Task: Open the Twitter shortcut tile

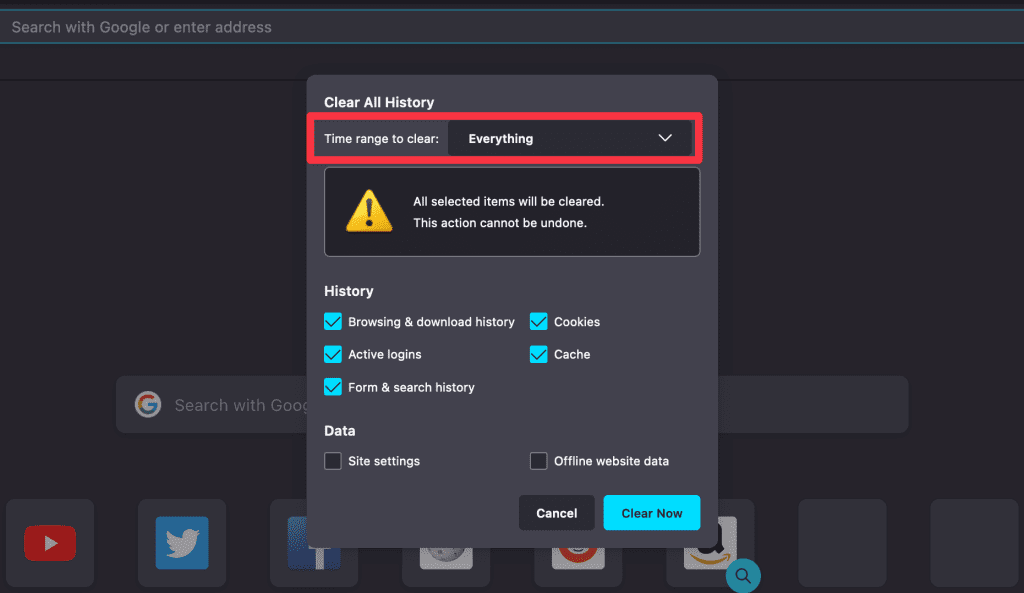Action: (x=182, y=543)
